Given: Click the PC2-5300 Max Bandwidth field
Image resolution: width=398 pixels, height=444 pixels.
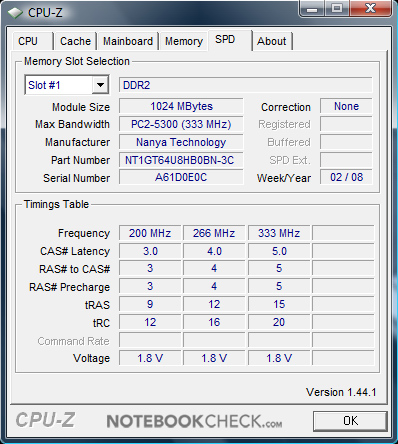Looking at the screenshot, I should pos(181,124).
